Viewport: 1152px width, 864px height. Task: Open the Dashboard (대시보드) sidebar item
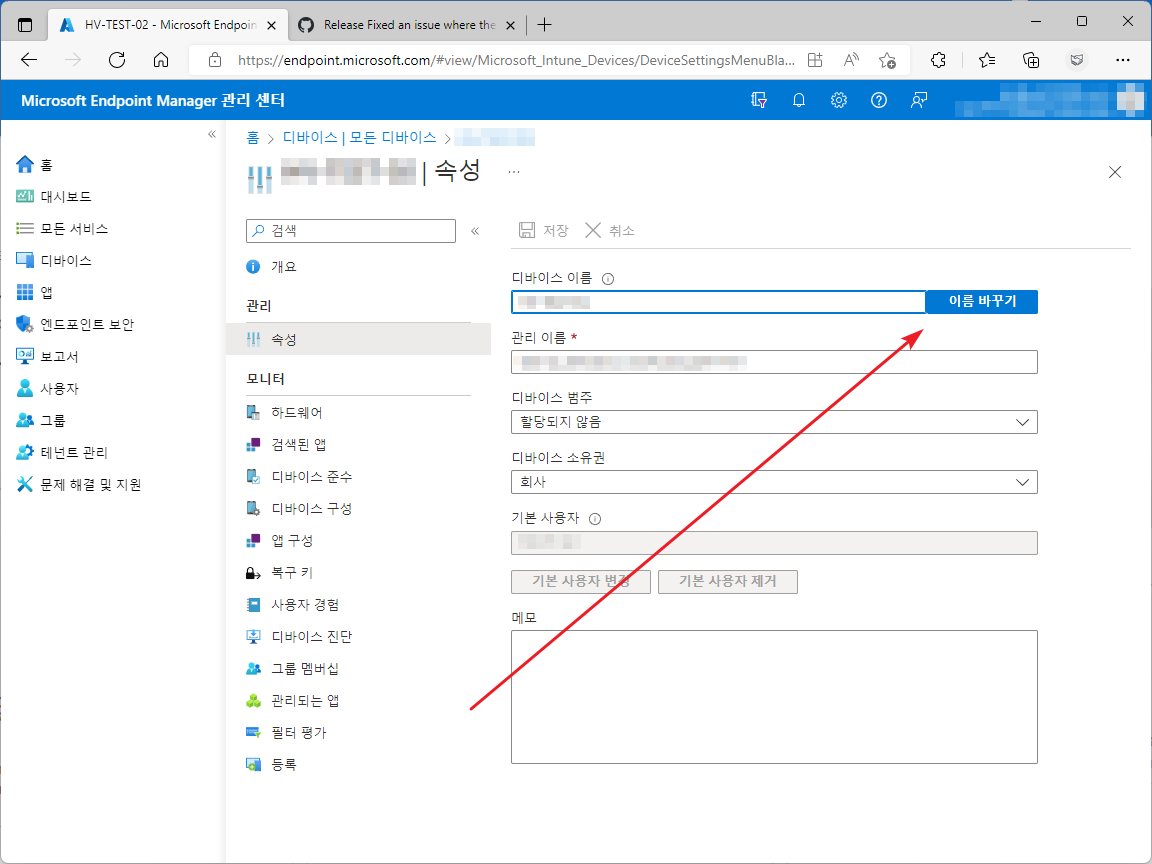(x=54, y=196)
